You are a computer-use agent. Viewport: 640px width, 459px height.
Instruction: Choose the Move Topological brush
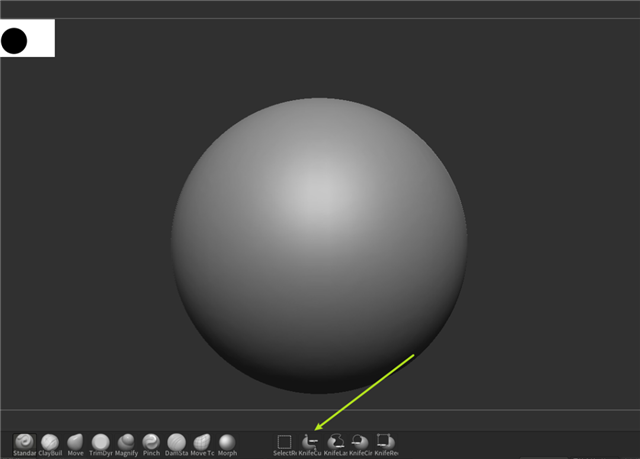coord(202,445)
